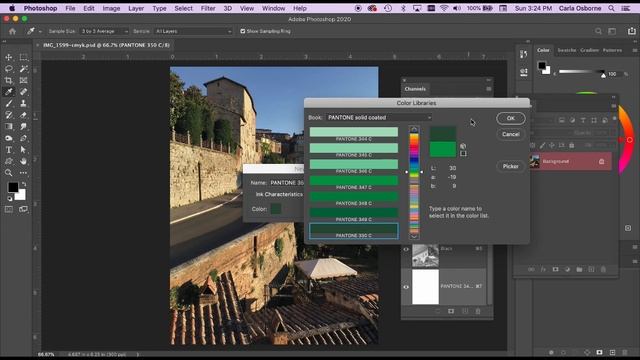This screenshot has height=360, width=640.
Task: Toggle Show Sampling Ring checkbox
Action: coord(243,31)
